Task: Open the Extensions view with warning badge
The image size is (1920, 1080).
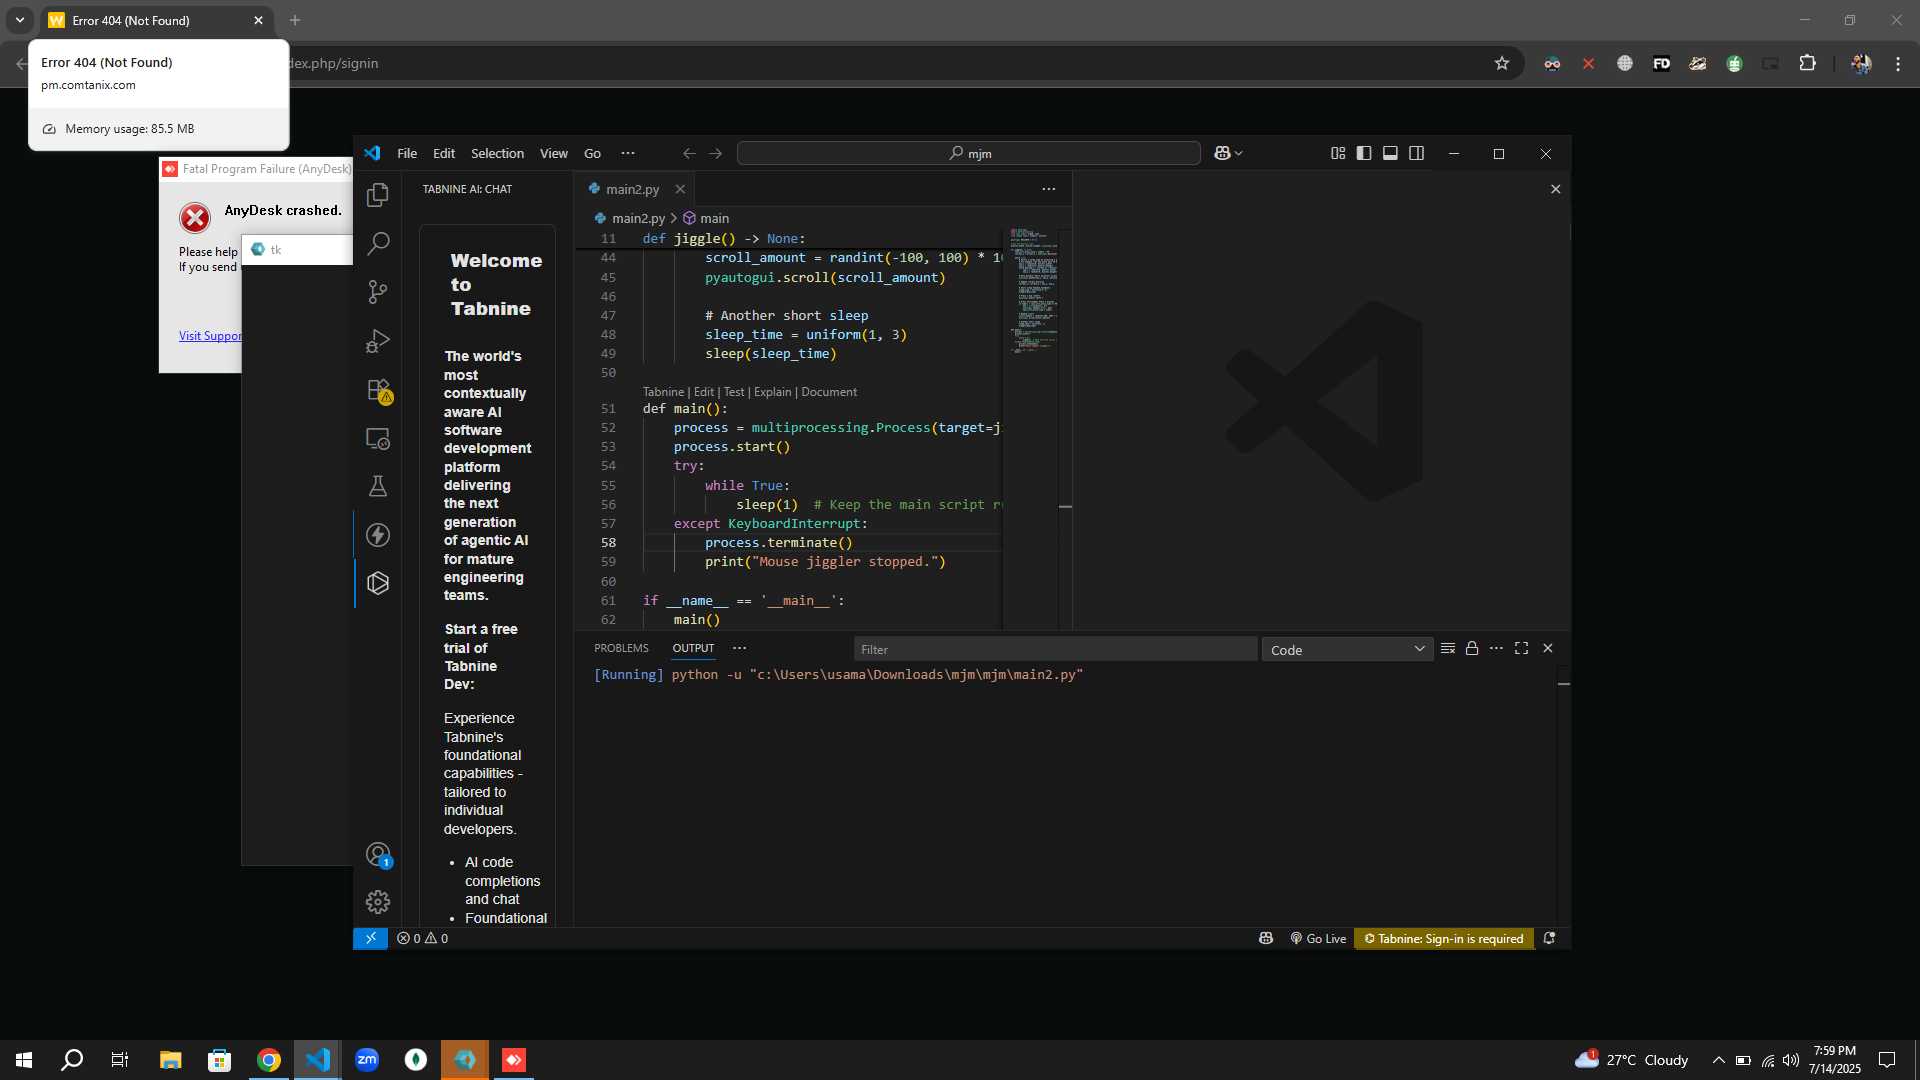Action: [378, 390]
